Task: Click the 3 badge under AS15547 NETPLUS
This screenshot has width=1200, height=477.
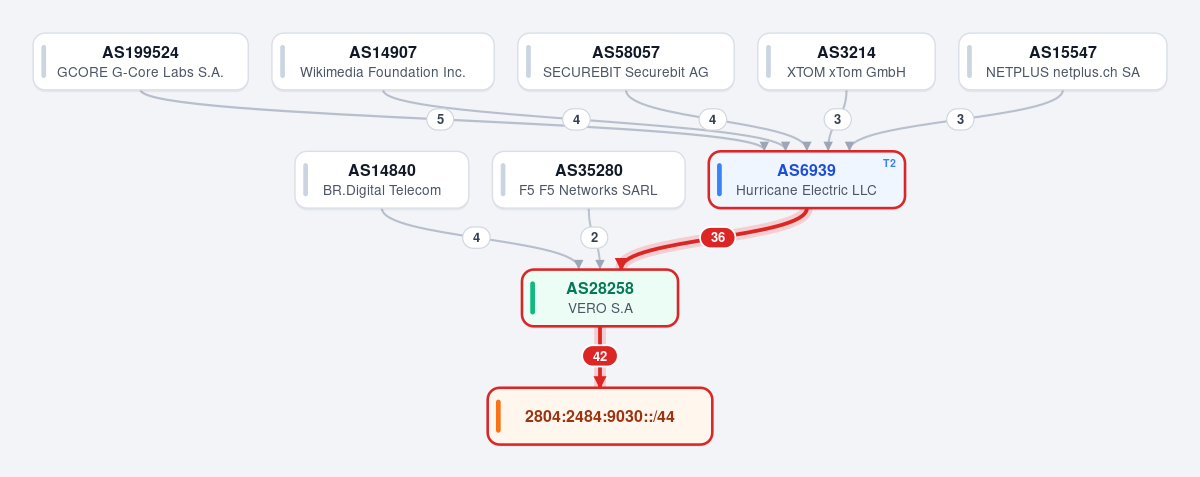Action: click(x=960, y=120)
